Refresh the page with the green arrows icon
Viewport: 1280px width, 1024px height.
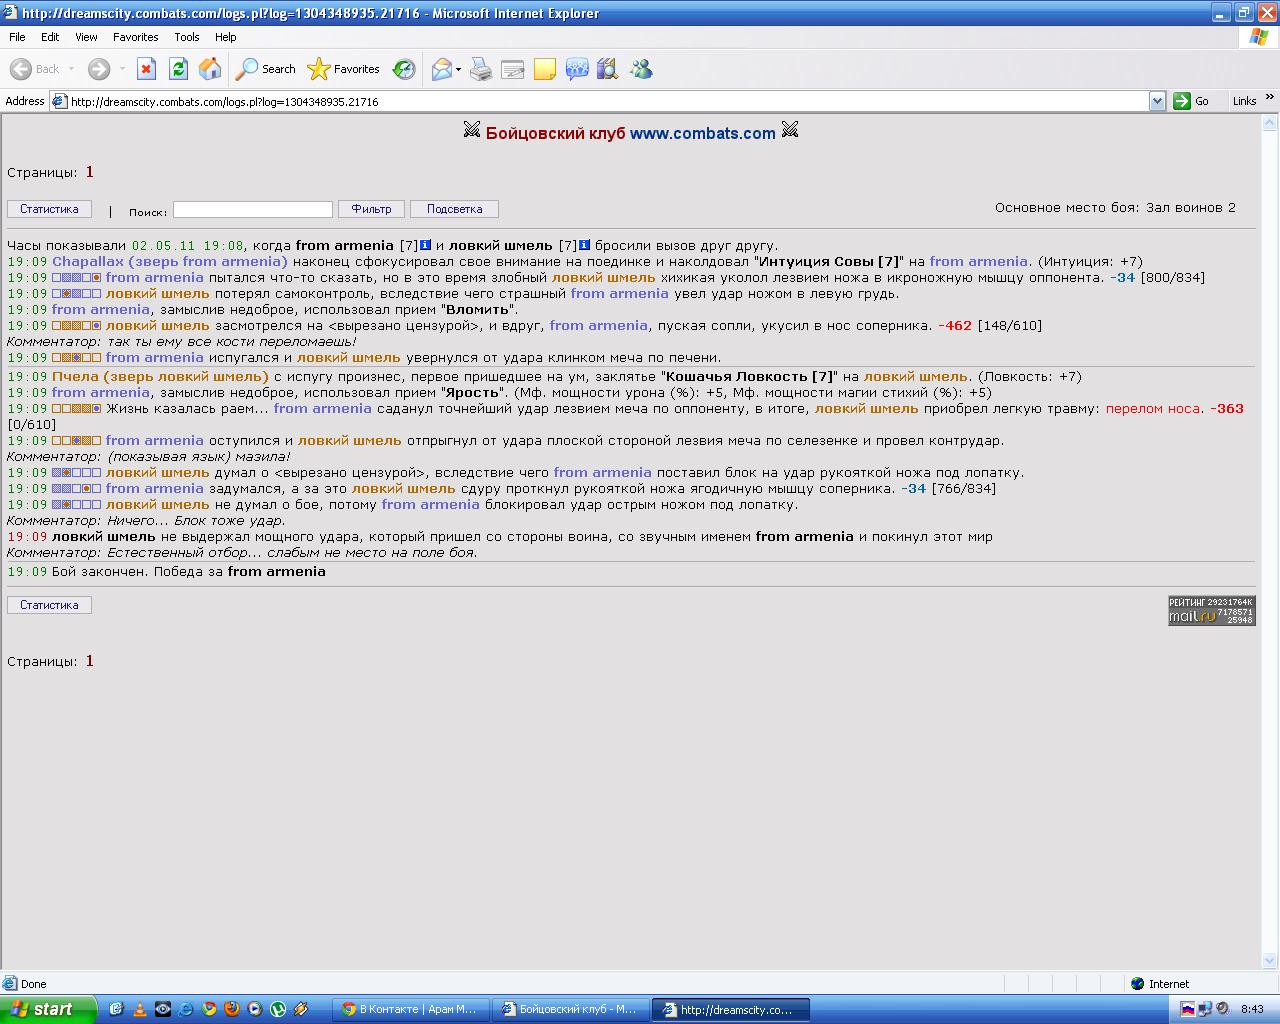pyautogui.click(x=178, y=69)
